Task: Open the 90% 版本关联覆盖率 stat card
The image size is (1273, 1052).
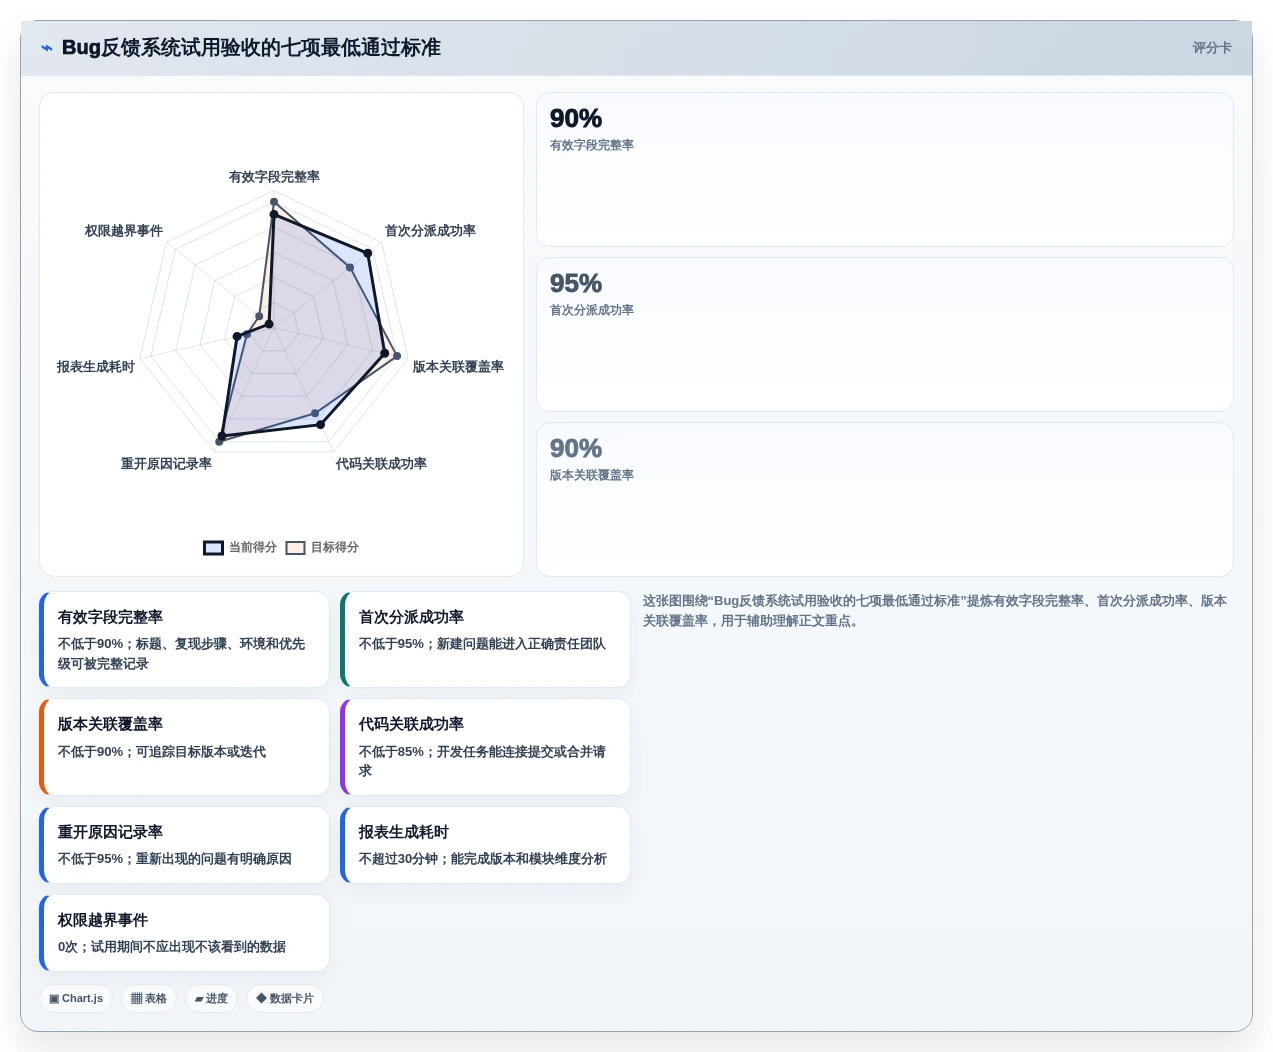Action: click(885, 500)
